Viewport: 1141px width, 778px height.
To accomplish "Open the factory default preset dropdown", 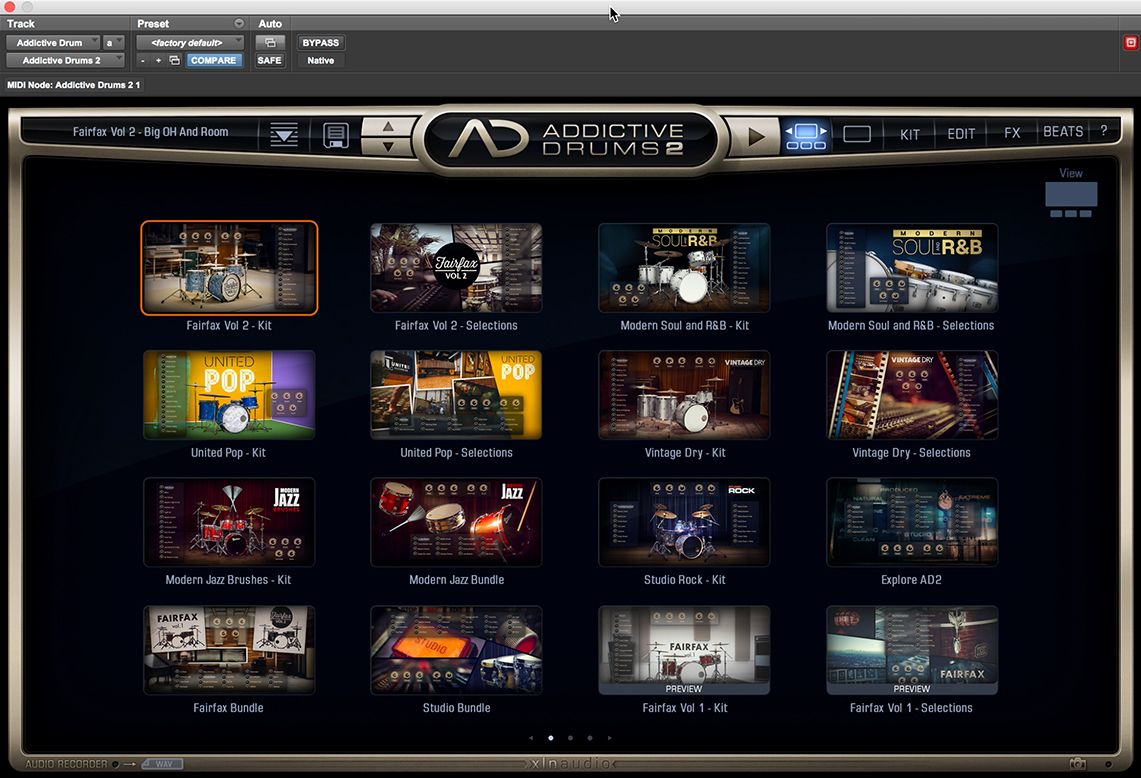I will click(x=190, y=43).
